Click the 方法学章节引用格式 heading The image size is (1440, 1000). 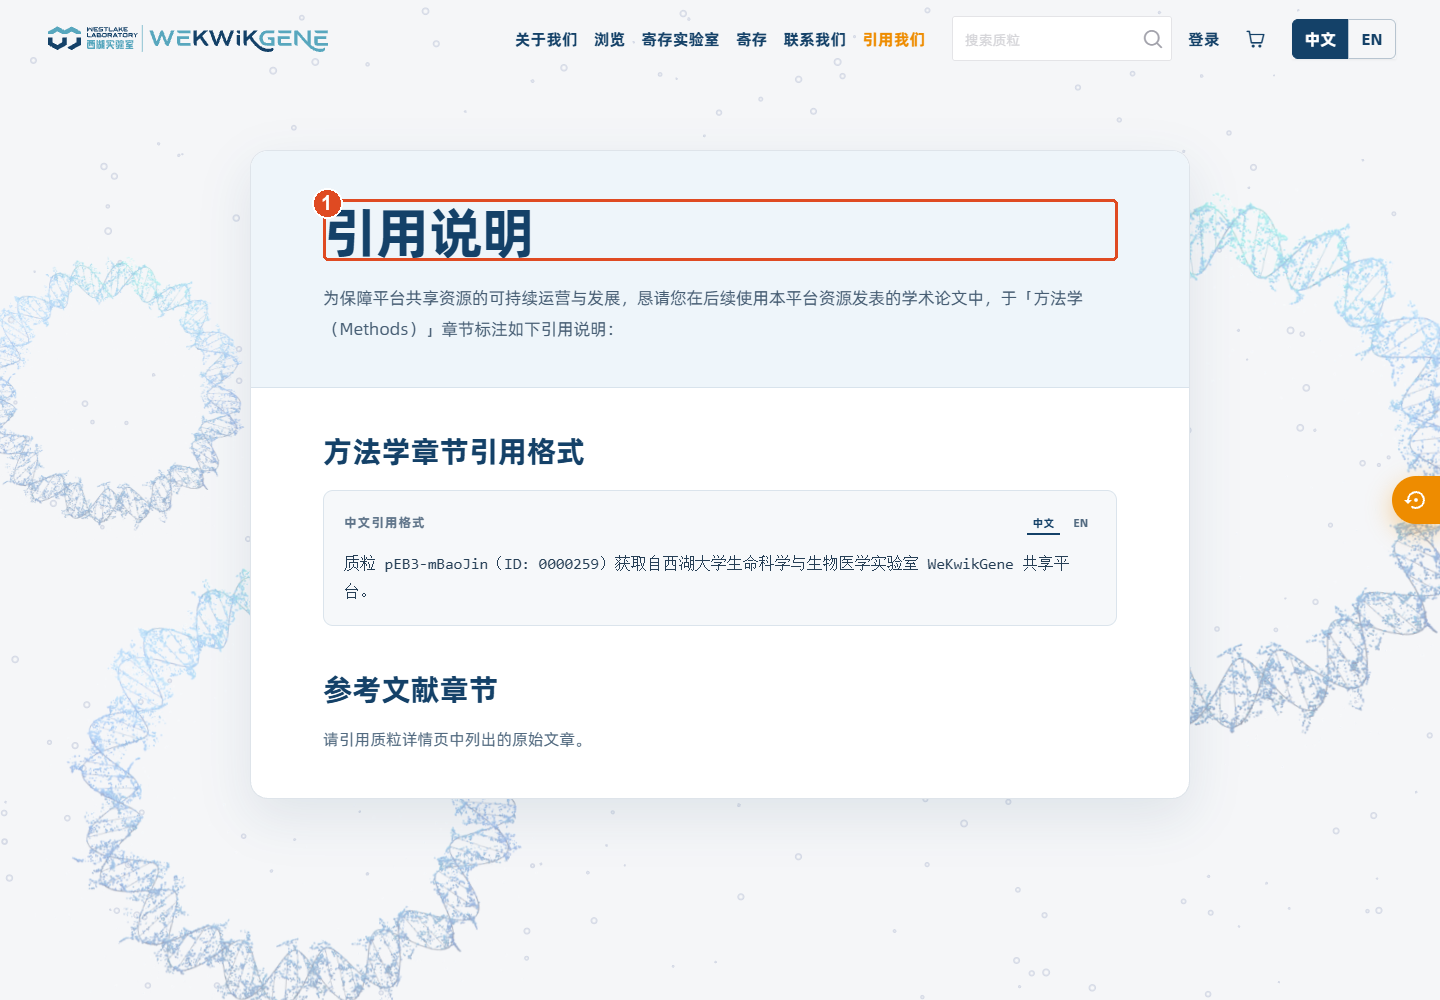pyautogui.click(x=454, y=452)
